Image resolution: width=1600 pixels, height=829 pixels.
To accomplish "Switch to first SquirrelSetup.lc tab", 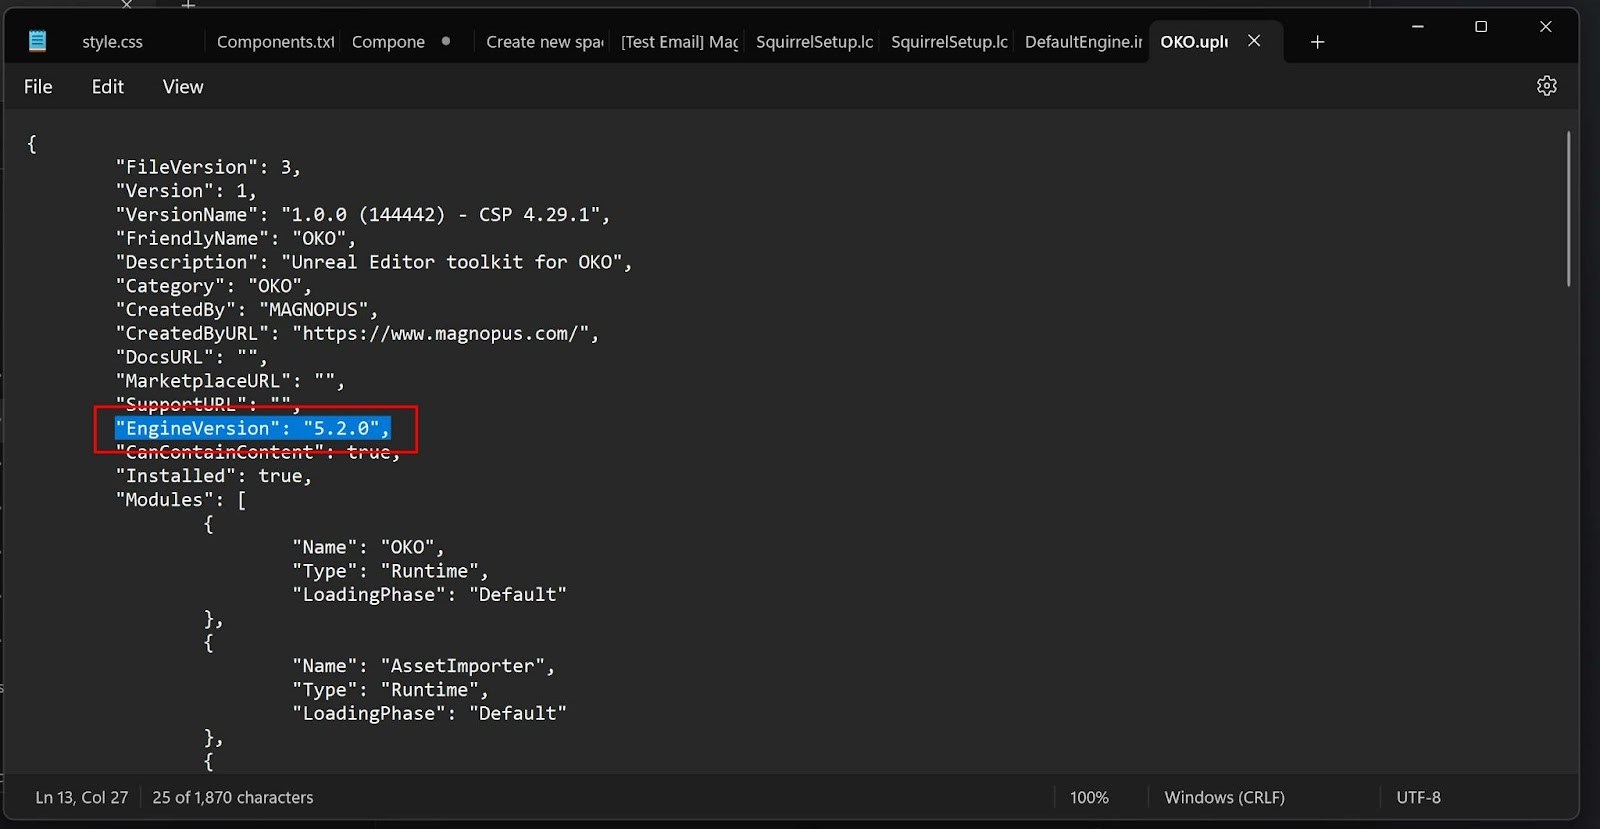I will tap(814, 42).
